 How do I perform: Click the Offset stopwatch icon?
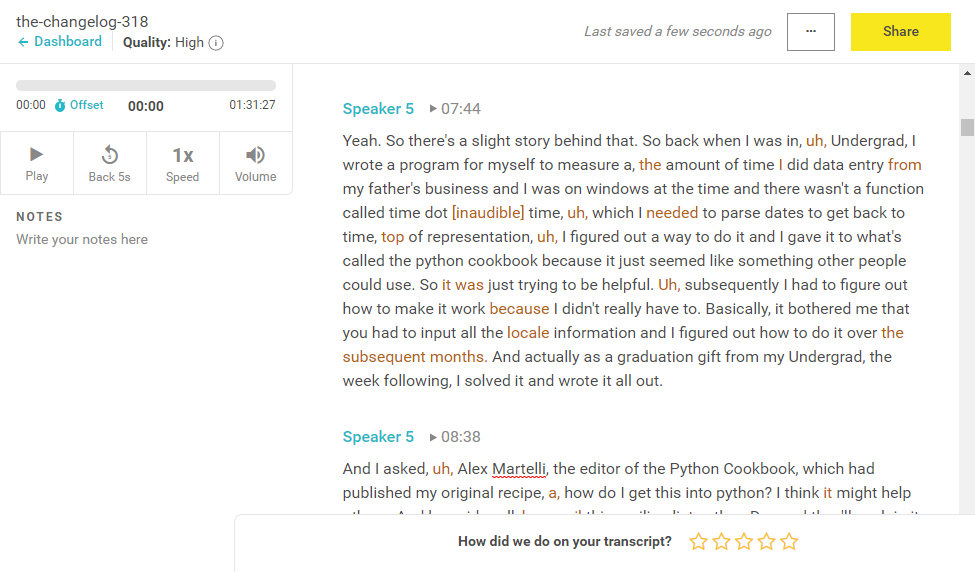[60, 106]
